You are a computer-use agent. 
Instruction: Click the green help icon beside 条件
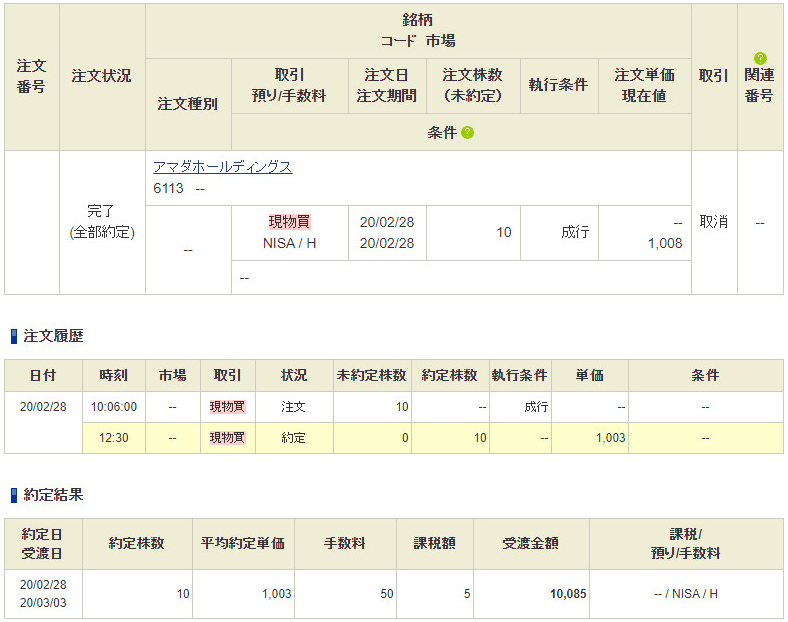point(467,133)
